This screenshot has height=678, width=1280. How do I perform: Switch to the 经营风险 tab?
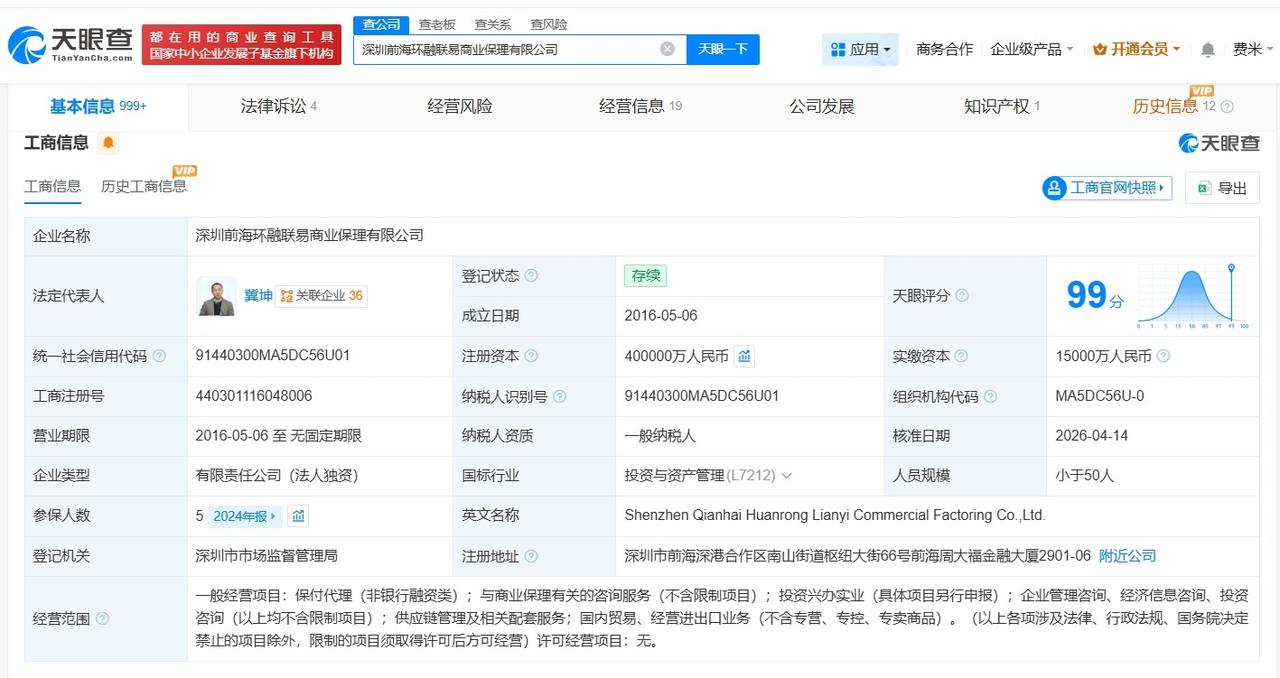click(460, 106)
